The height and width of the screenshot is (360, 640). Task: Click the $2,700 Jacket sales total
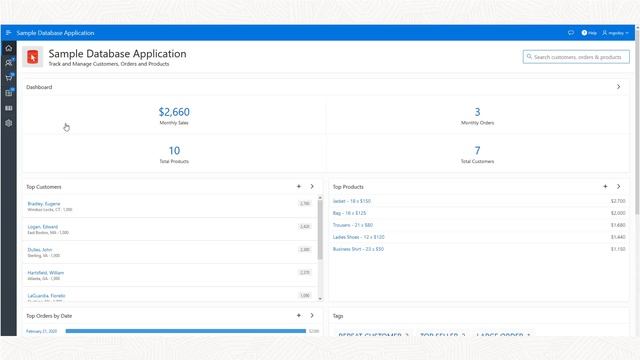tap(618, 201)
